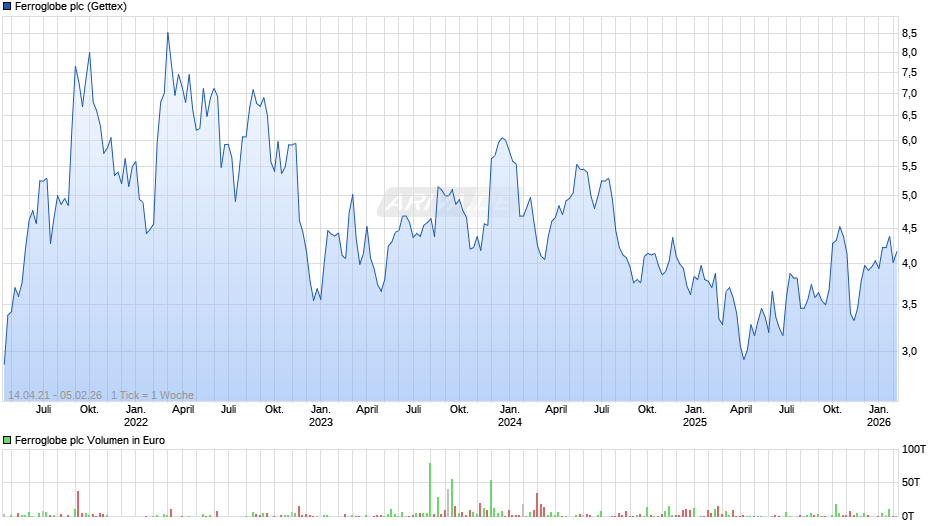Click the "Jan. 2023" axis label

click(x=321, y=416)
